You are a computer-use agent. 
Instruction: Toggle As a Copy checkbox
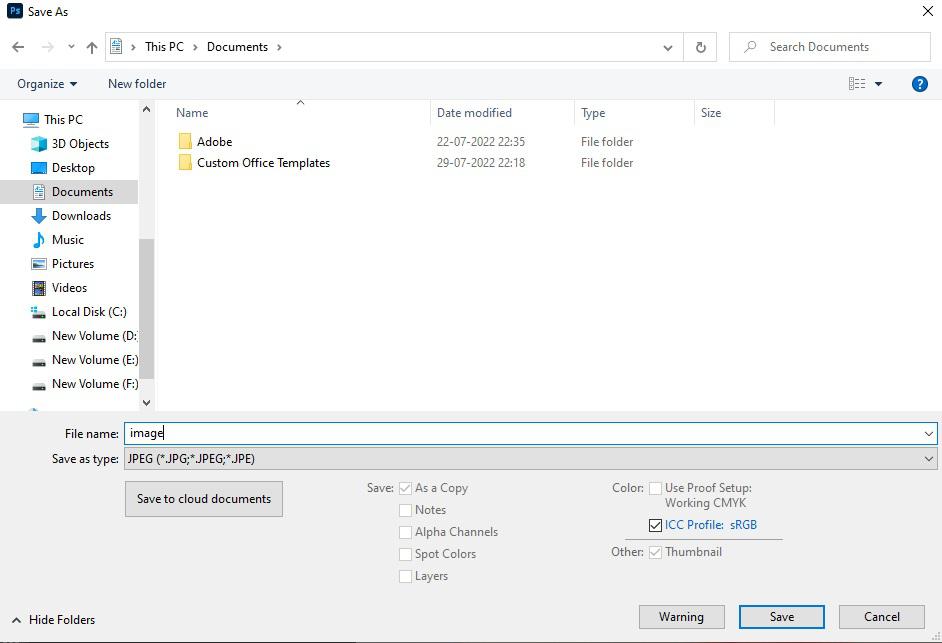click(406, 489)
